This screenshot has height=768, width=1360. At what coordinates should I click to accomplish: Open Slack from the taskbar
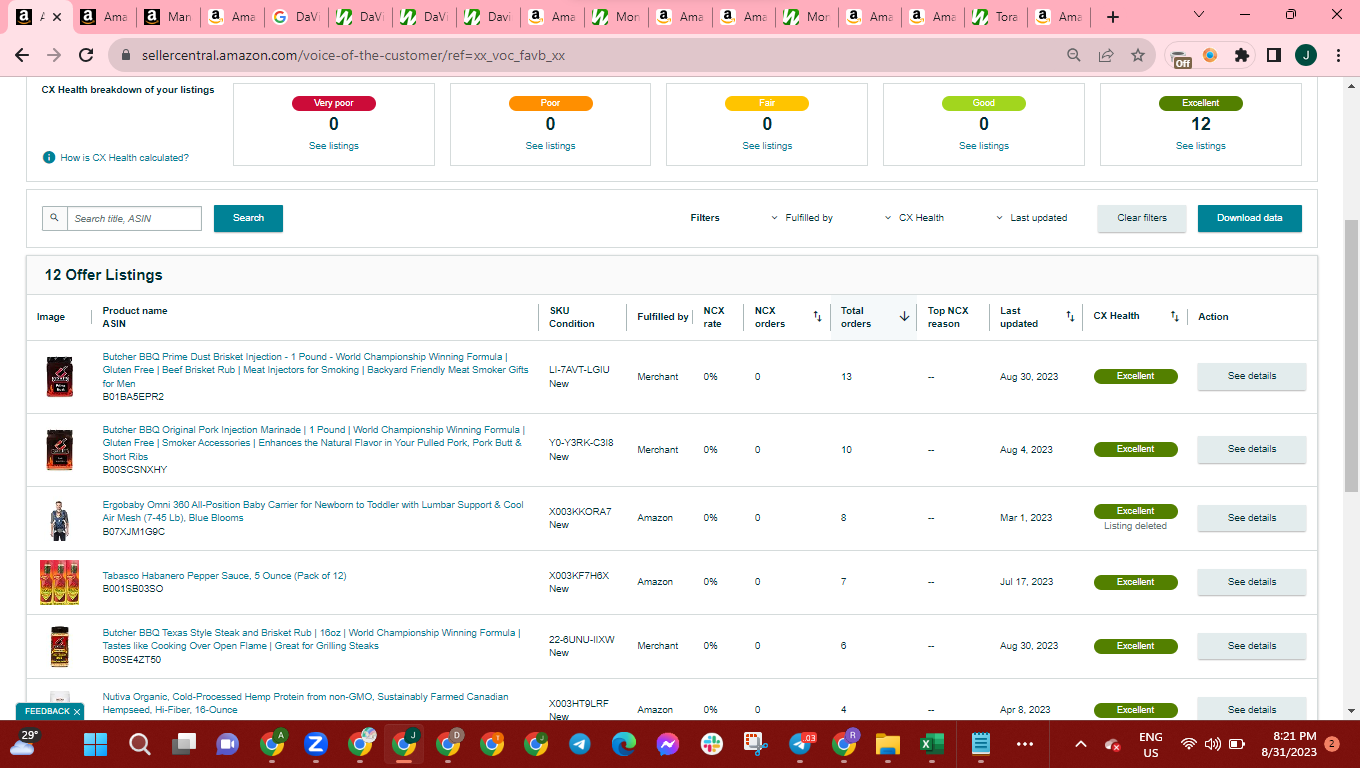coord(712,744)
